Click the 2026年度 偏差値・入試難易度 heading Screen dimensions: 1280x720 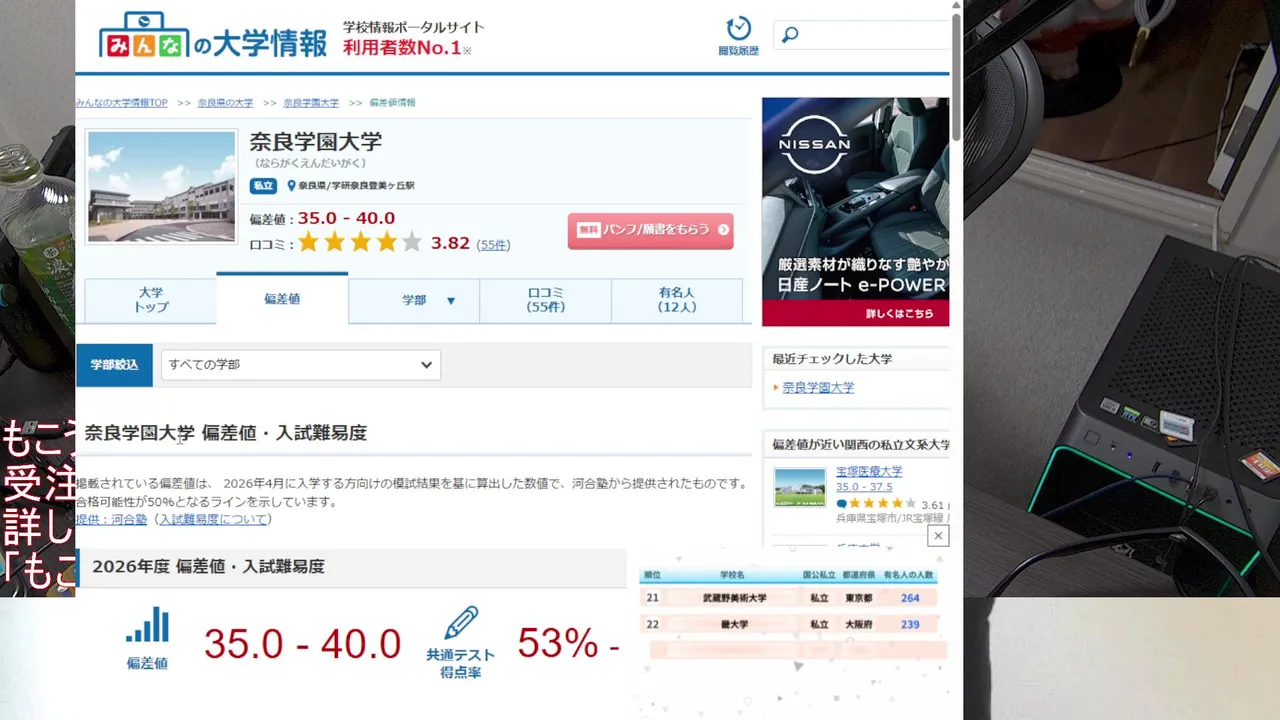208,567
